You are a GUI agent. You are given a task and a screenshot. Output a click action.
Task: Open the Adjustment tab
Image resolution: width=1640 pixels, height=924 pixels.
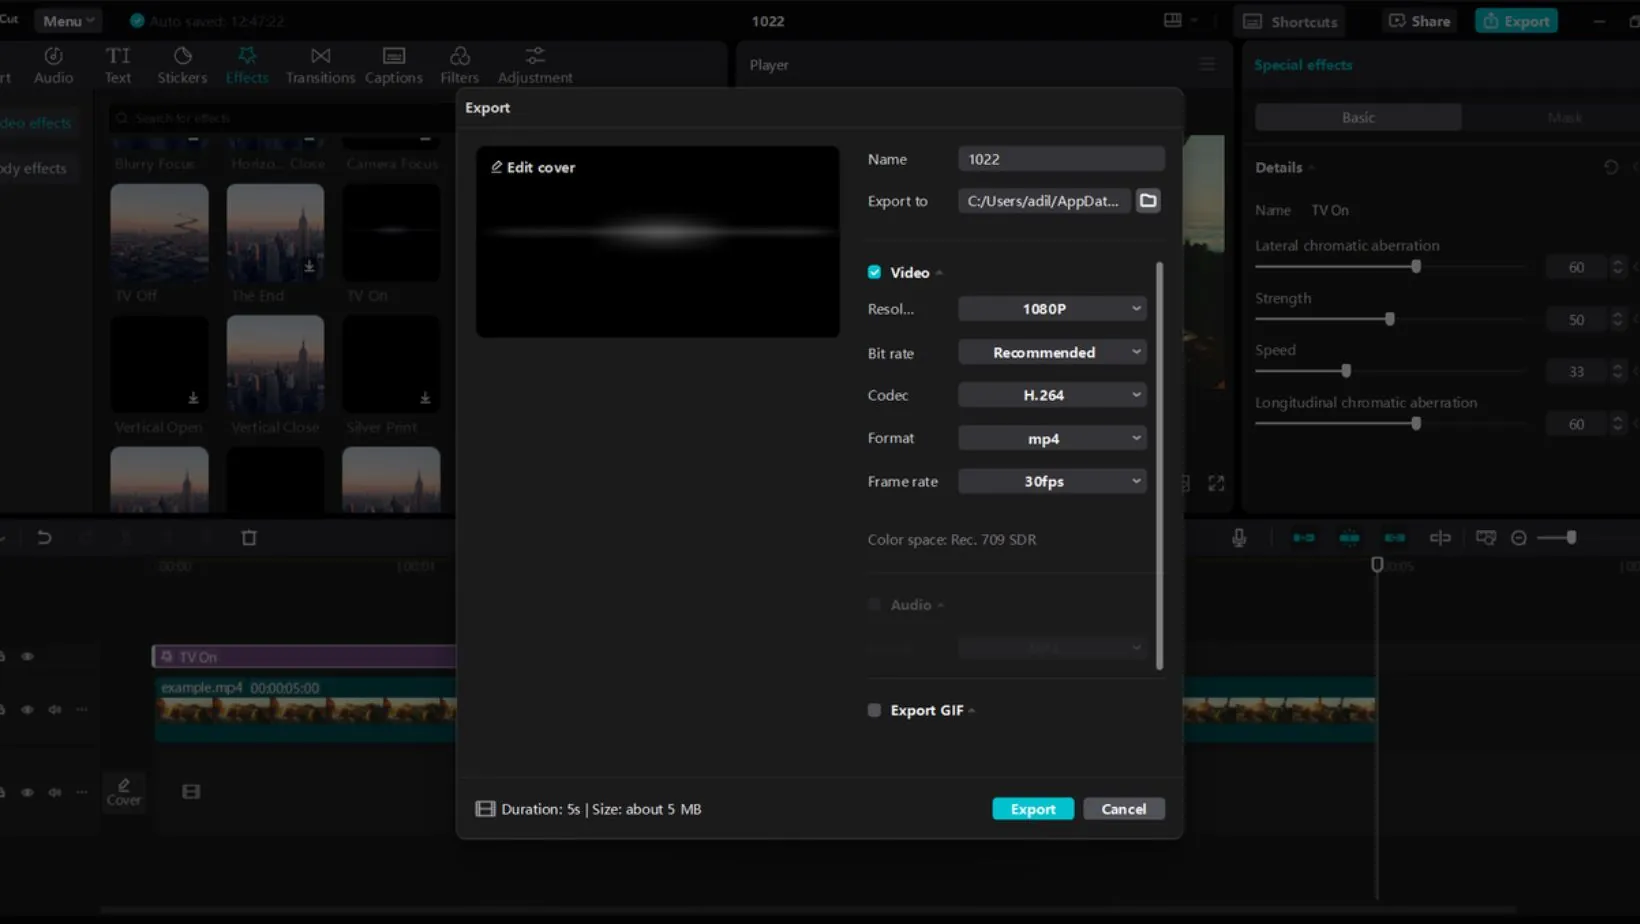(535, 64)
